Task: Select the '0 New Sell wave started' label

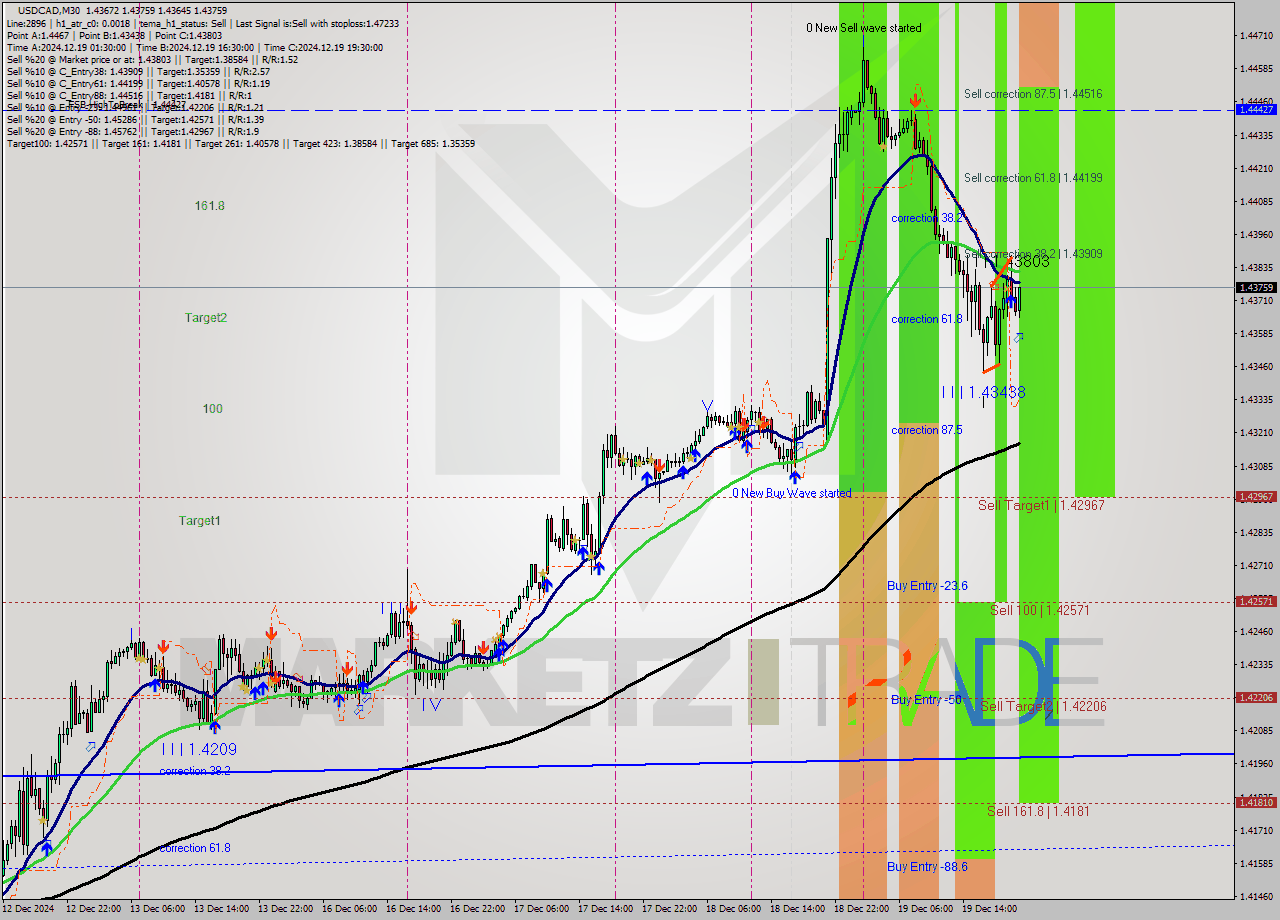Action: pos(864,28)
